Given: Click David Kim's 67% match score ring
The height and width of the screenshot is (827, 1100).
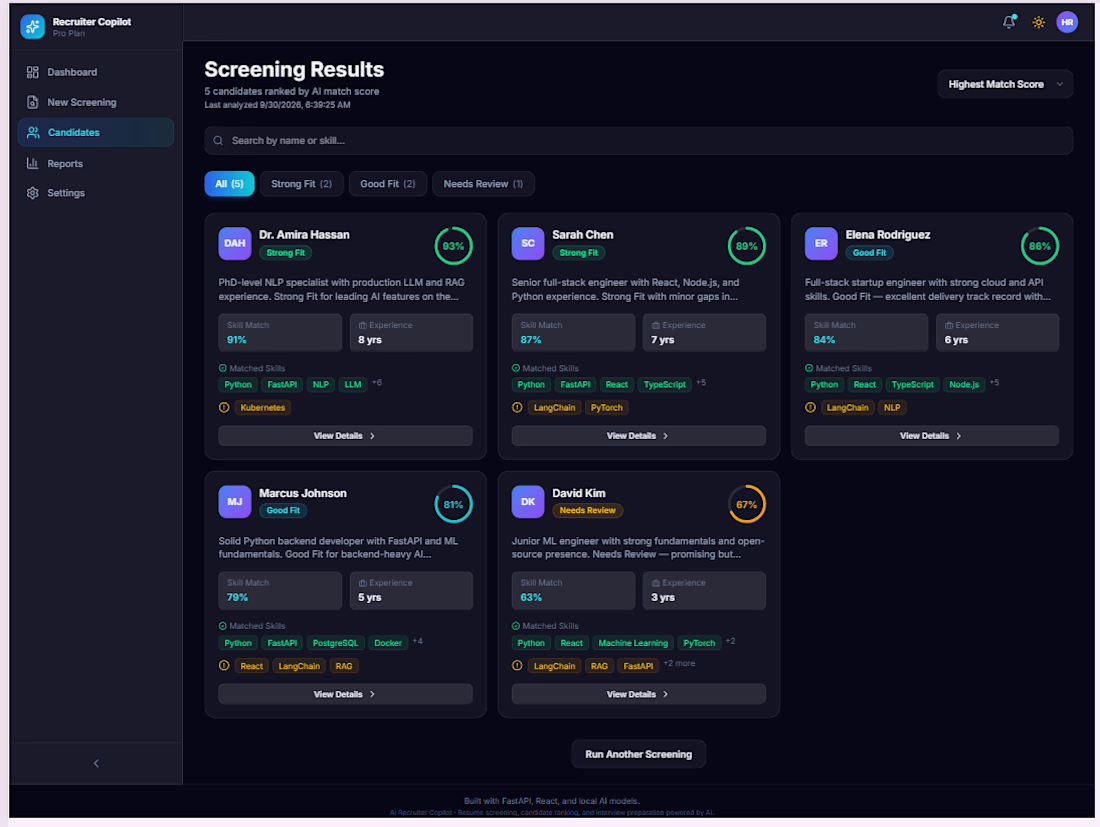Looking at the screenshot, I should 746,504.
